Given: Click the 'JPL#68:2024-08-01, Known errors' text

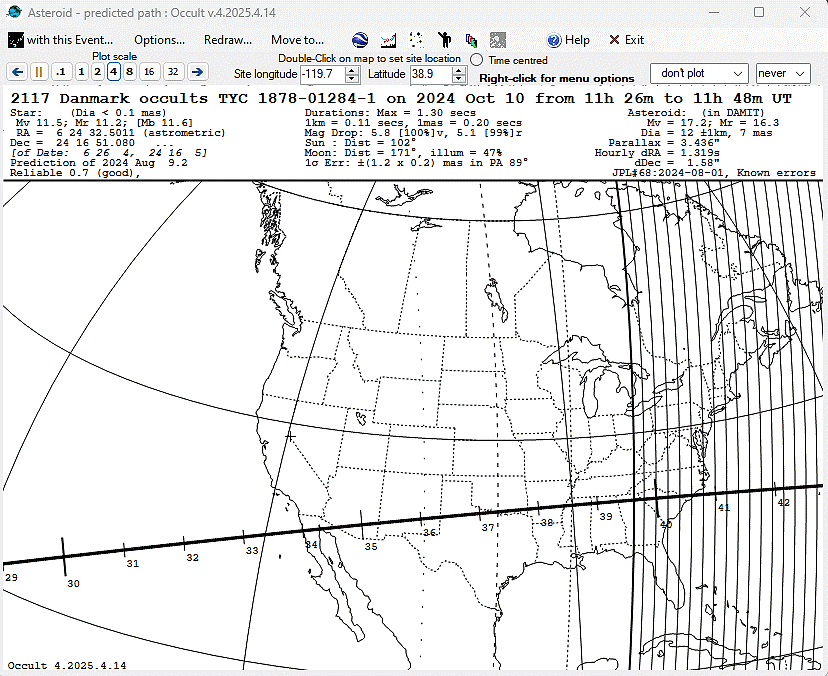Looking at the screenshot, I should tap(714, 173).
